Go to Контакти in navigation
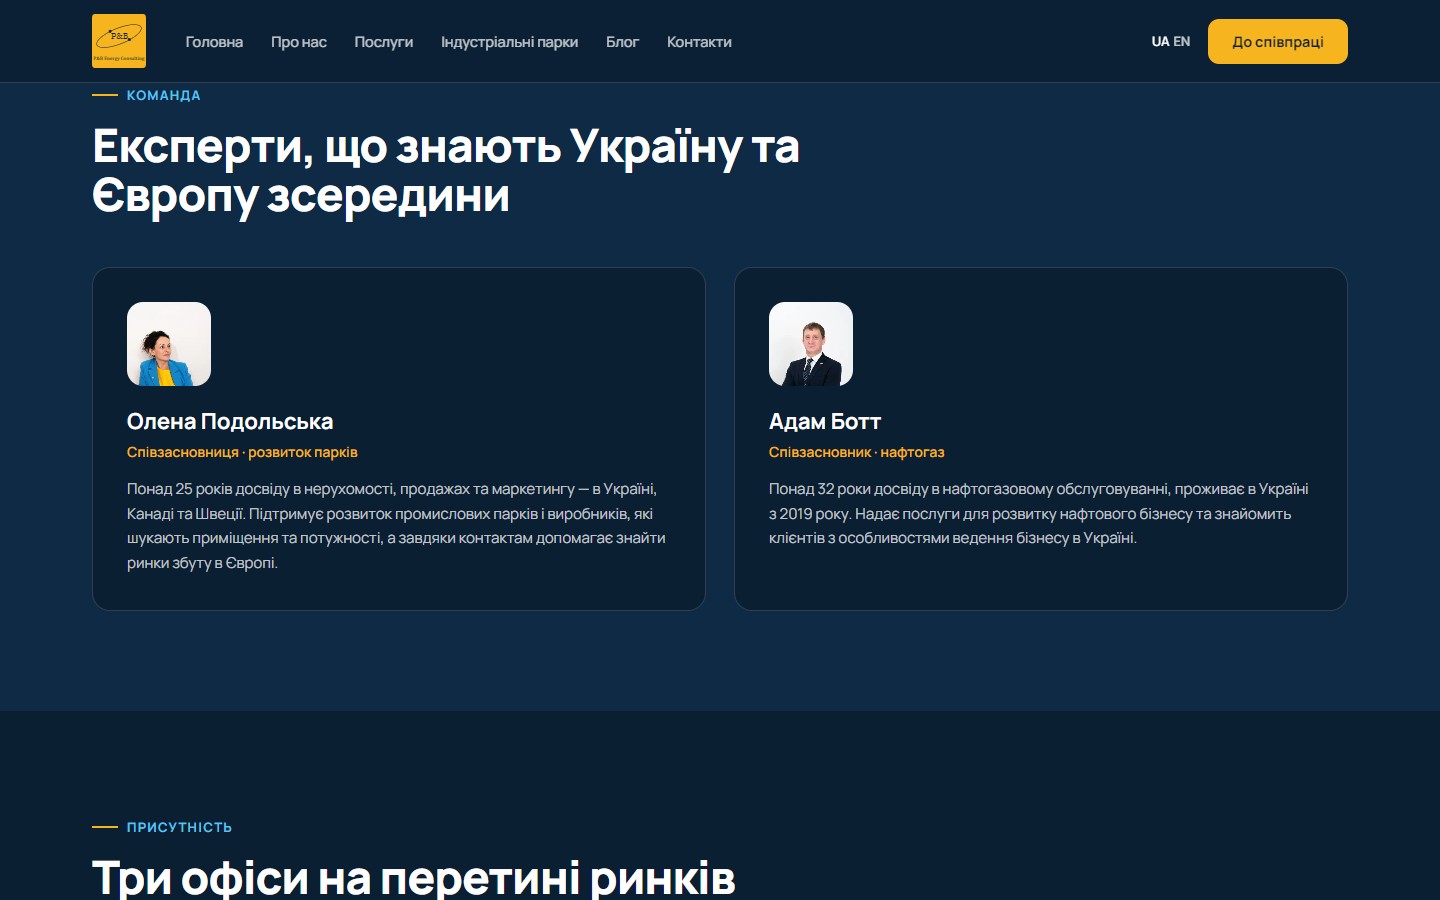The height and width of the screenshot is (900, 1440). 699,42
